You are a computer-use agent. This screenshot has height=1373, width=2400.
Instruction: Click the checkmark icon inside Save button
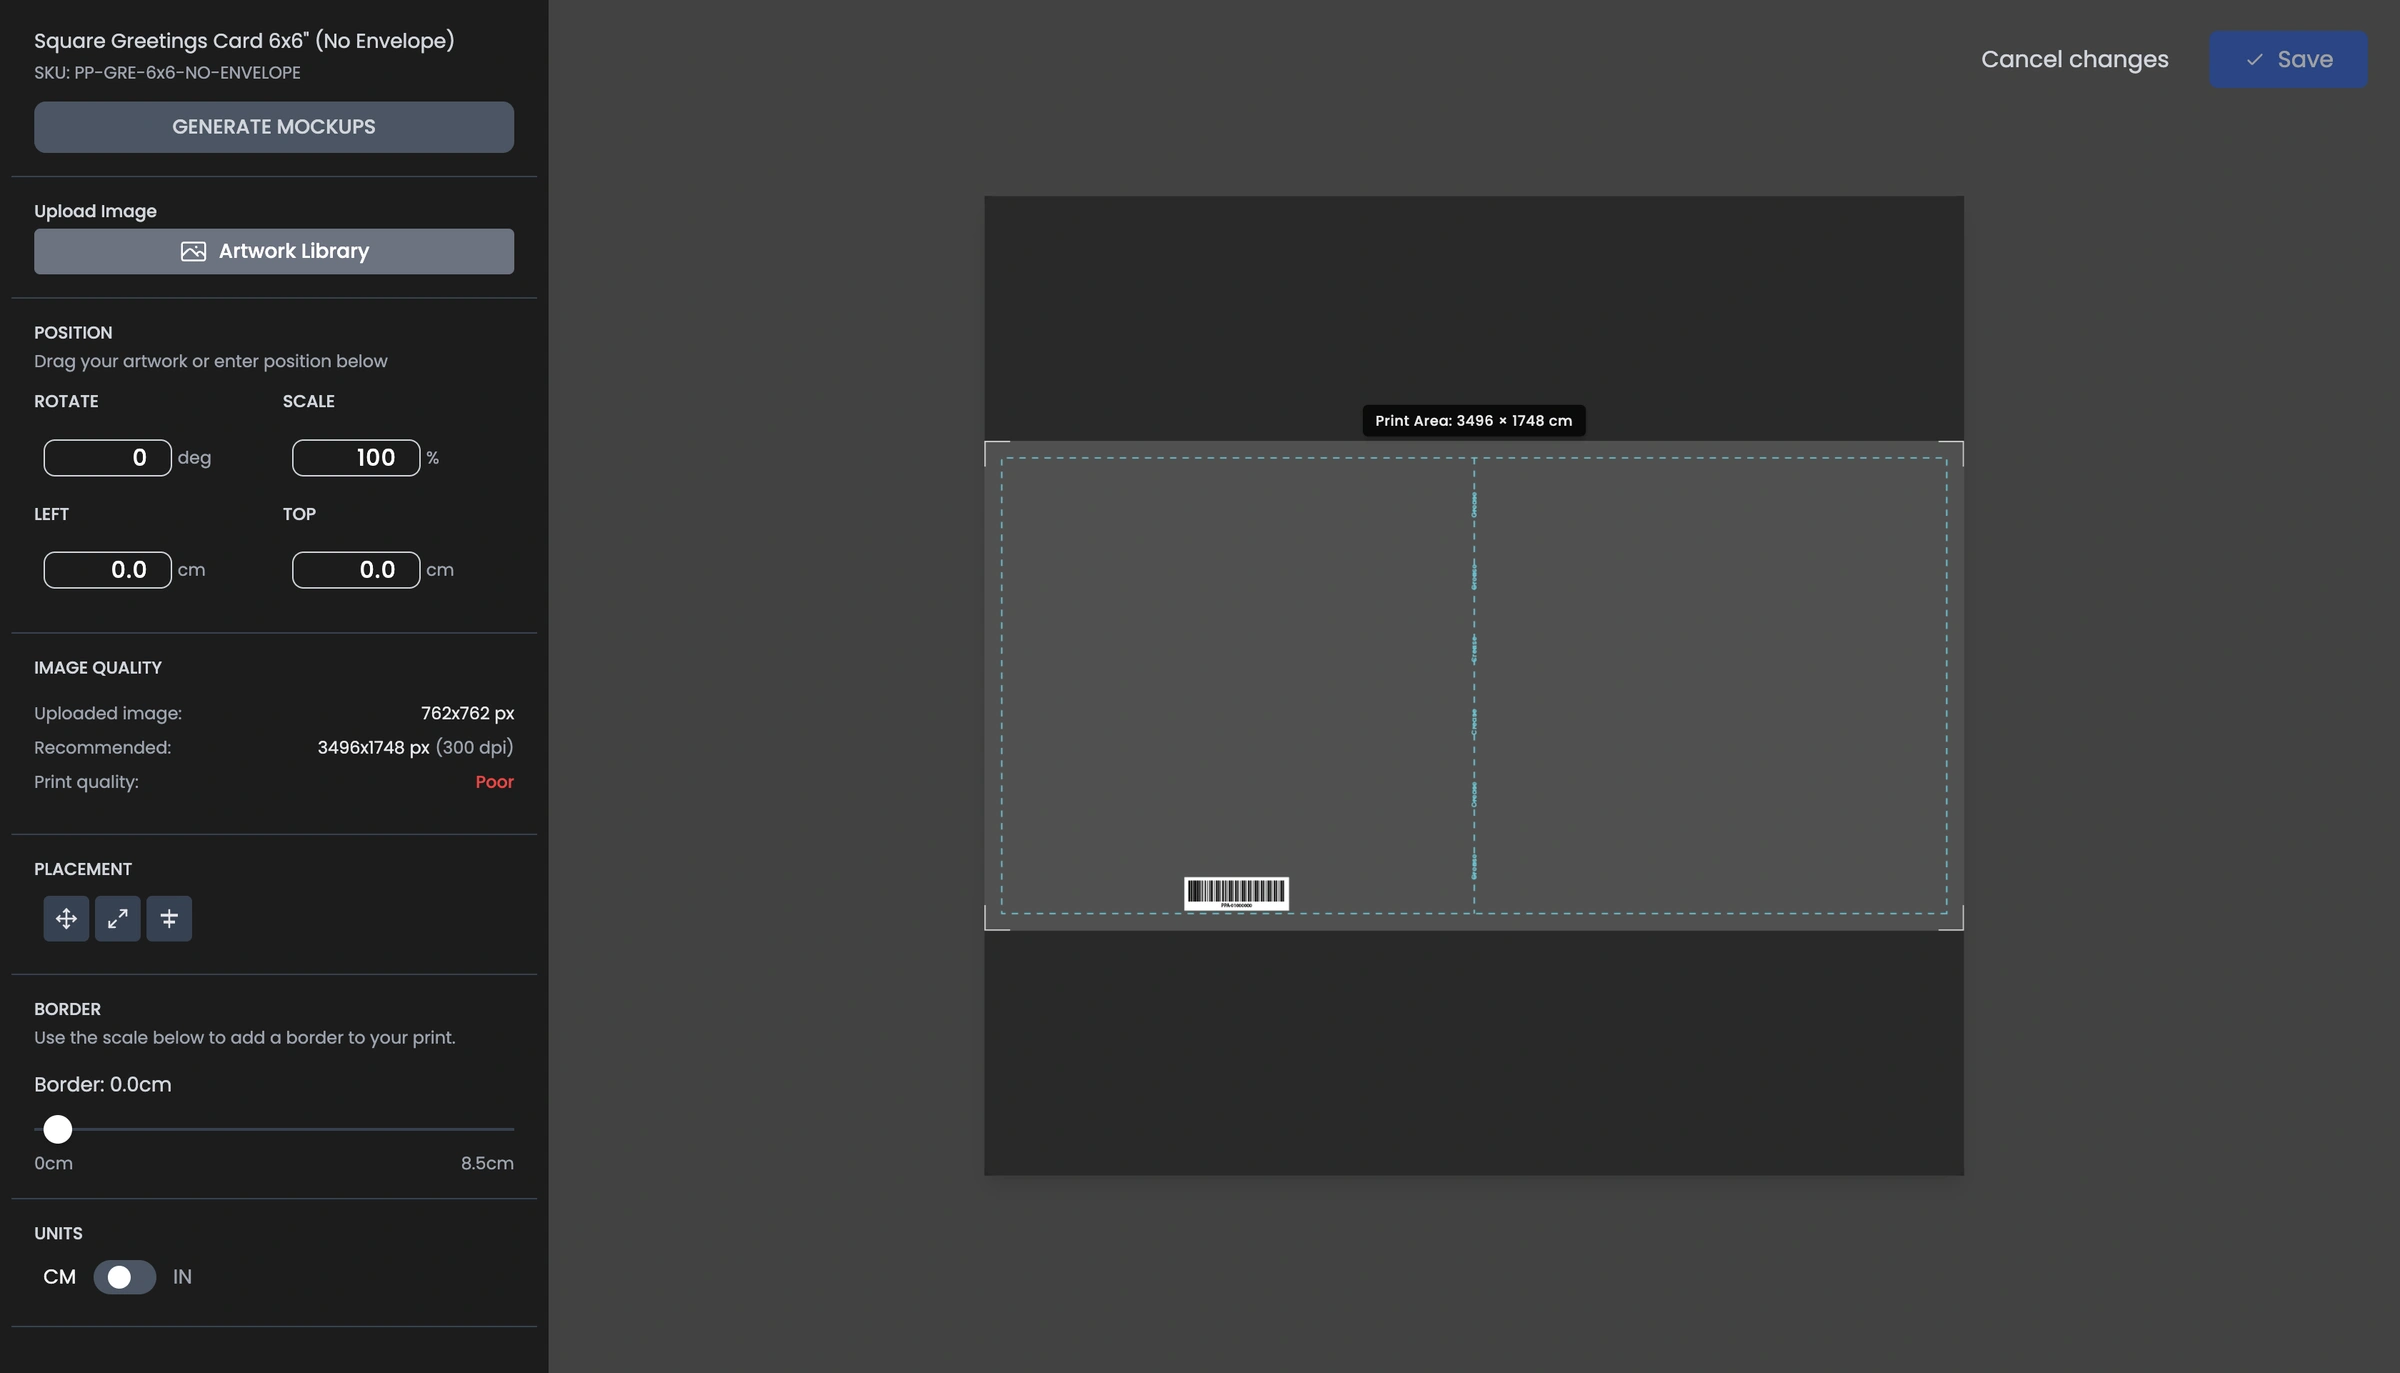(2253, 60)
